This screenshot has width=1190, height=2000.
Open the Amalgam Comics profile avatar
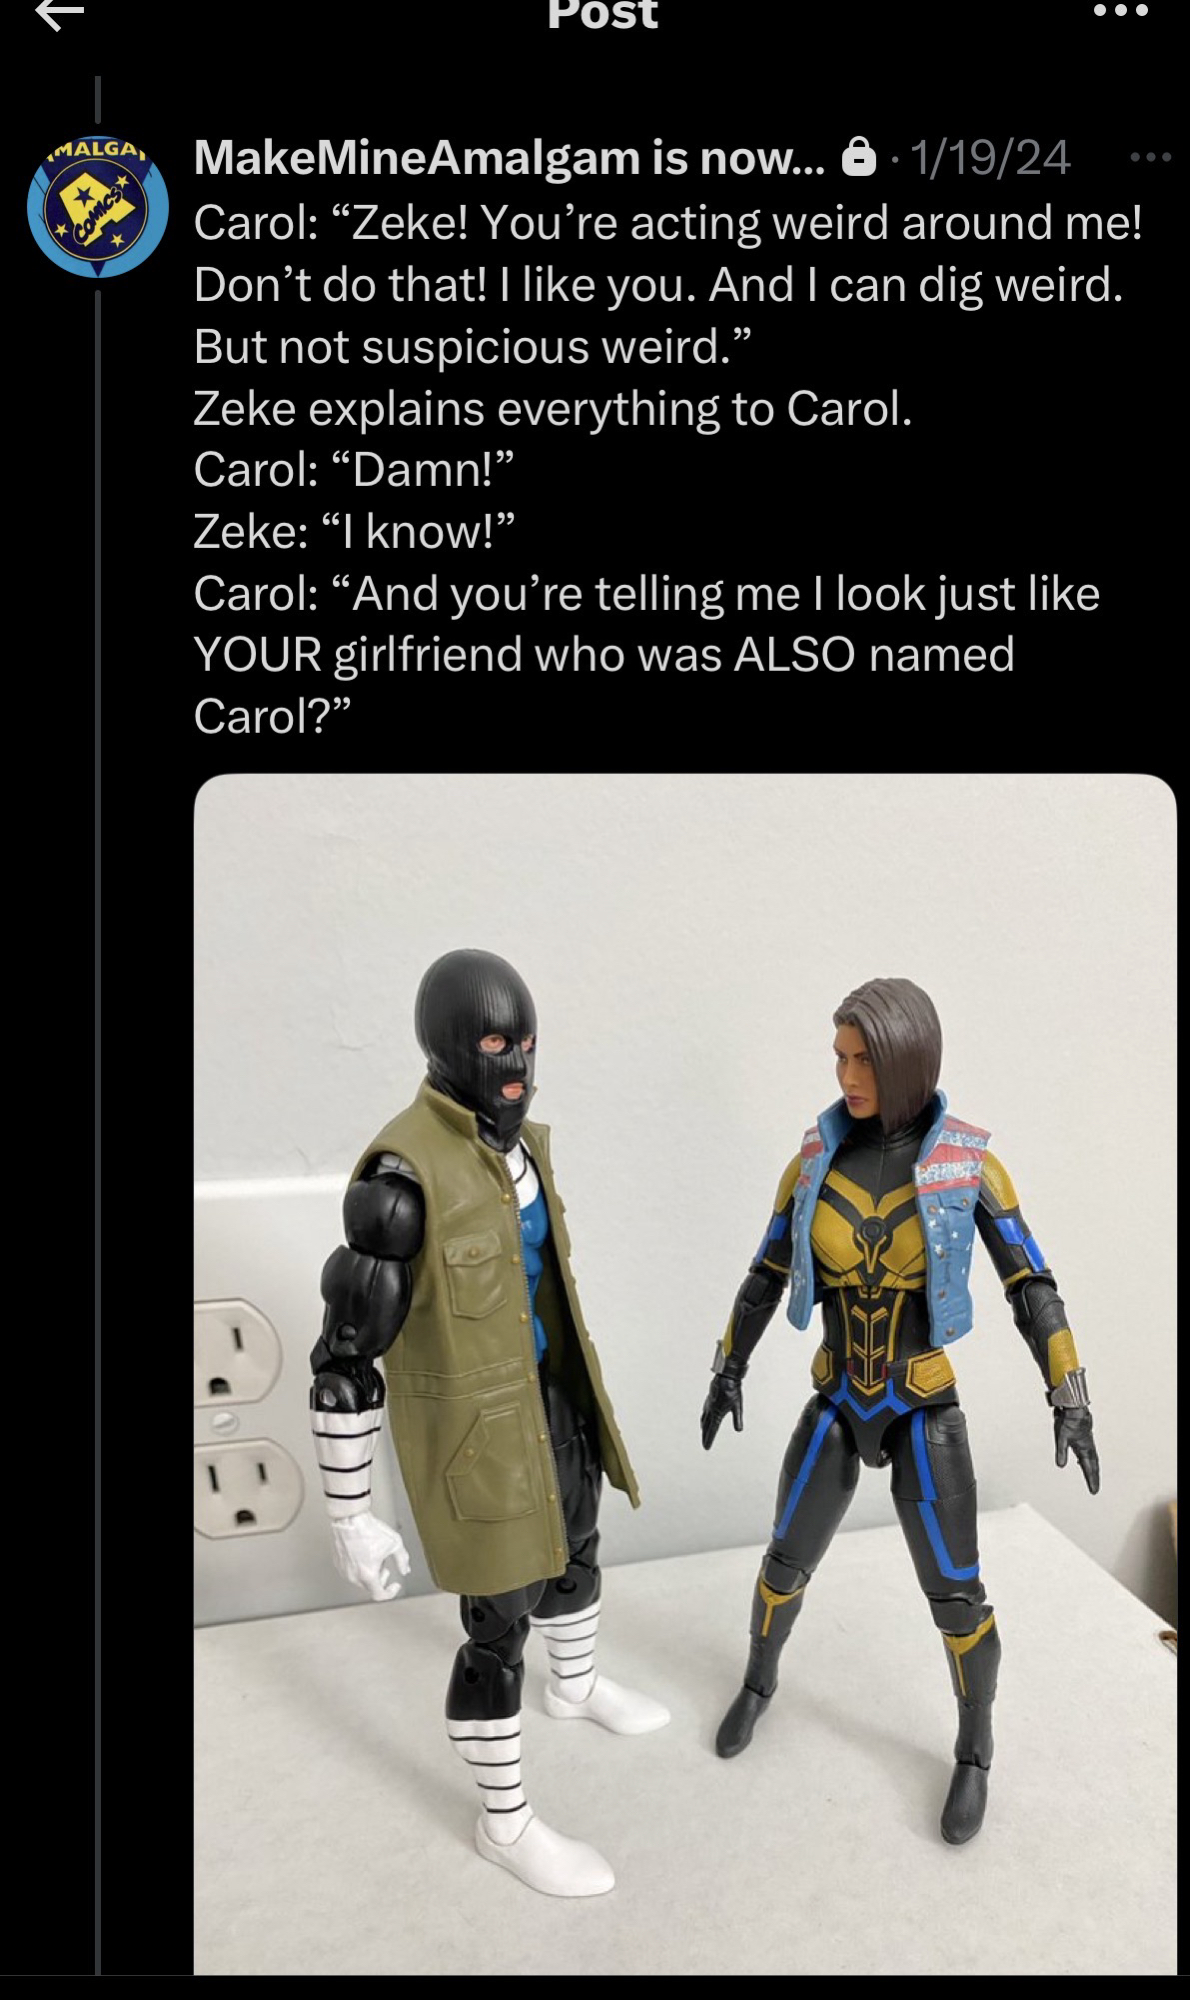click(x=98, y=207)
